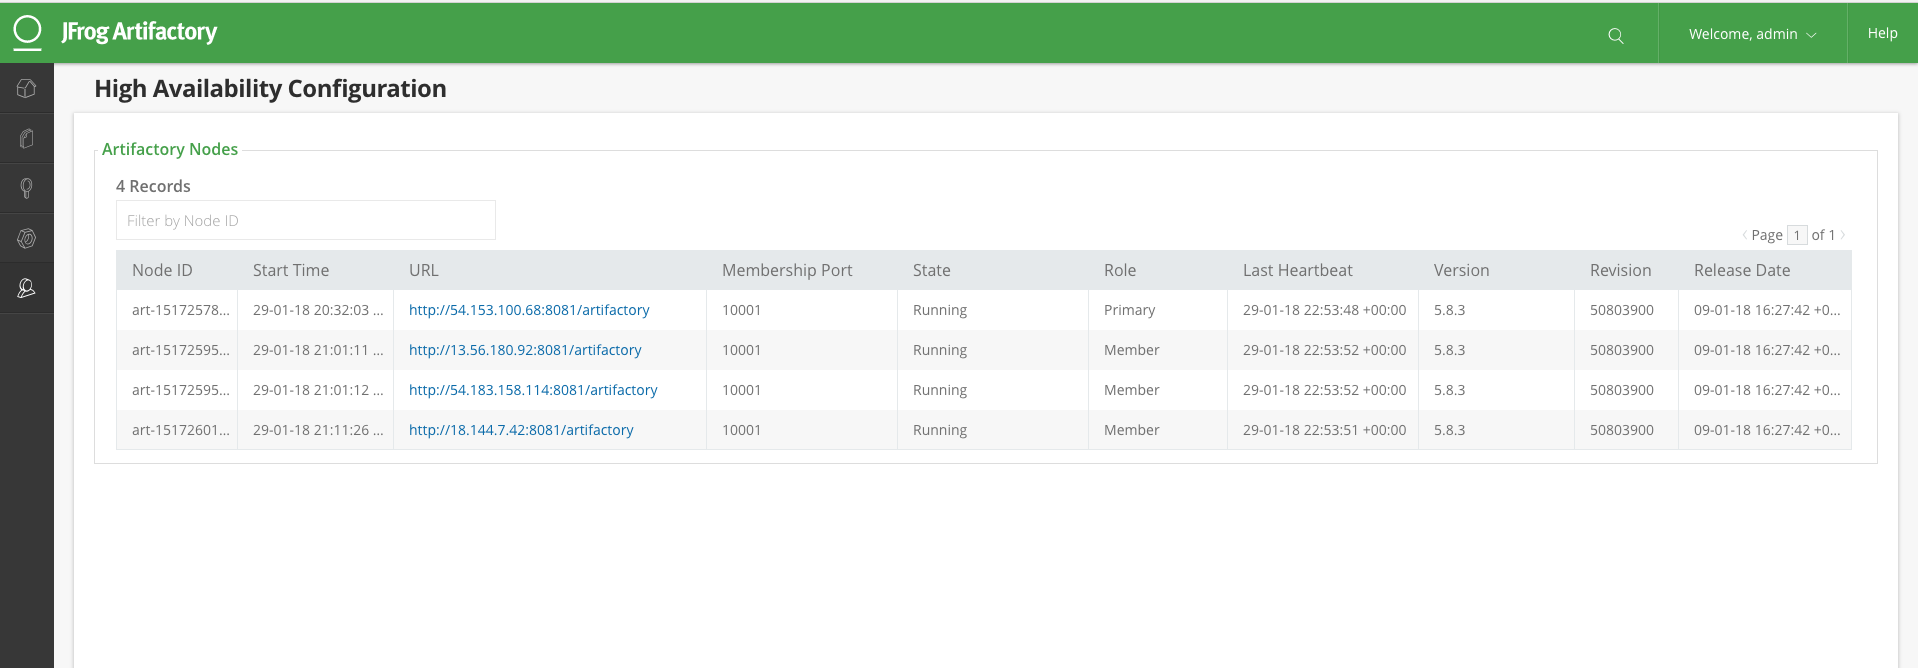Click the page number box
1918x668 pixels.
tap(1796, 235)
